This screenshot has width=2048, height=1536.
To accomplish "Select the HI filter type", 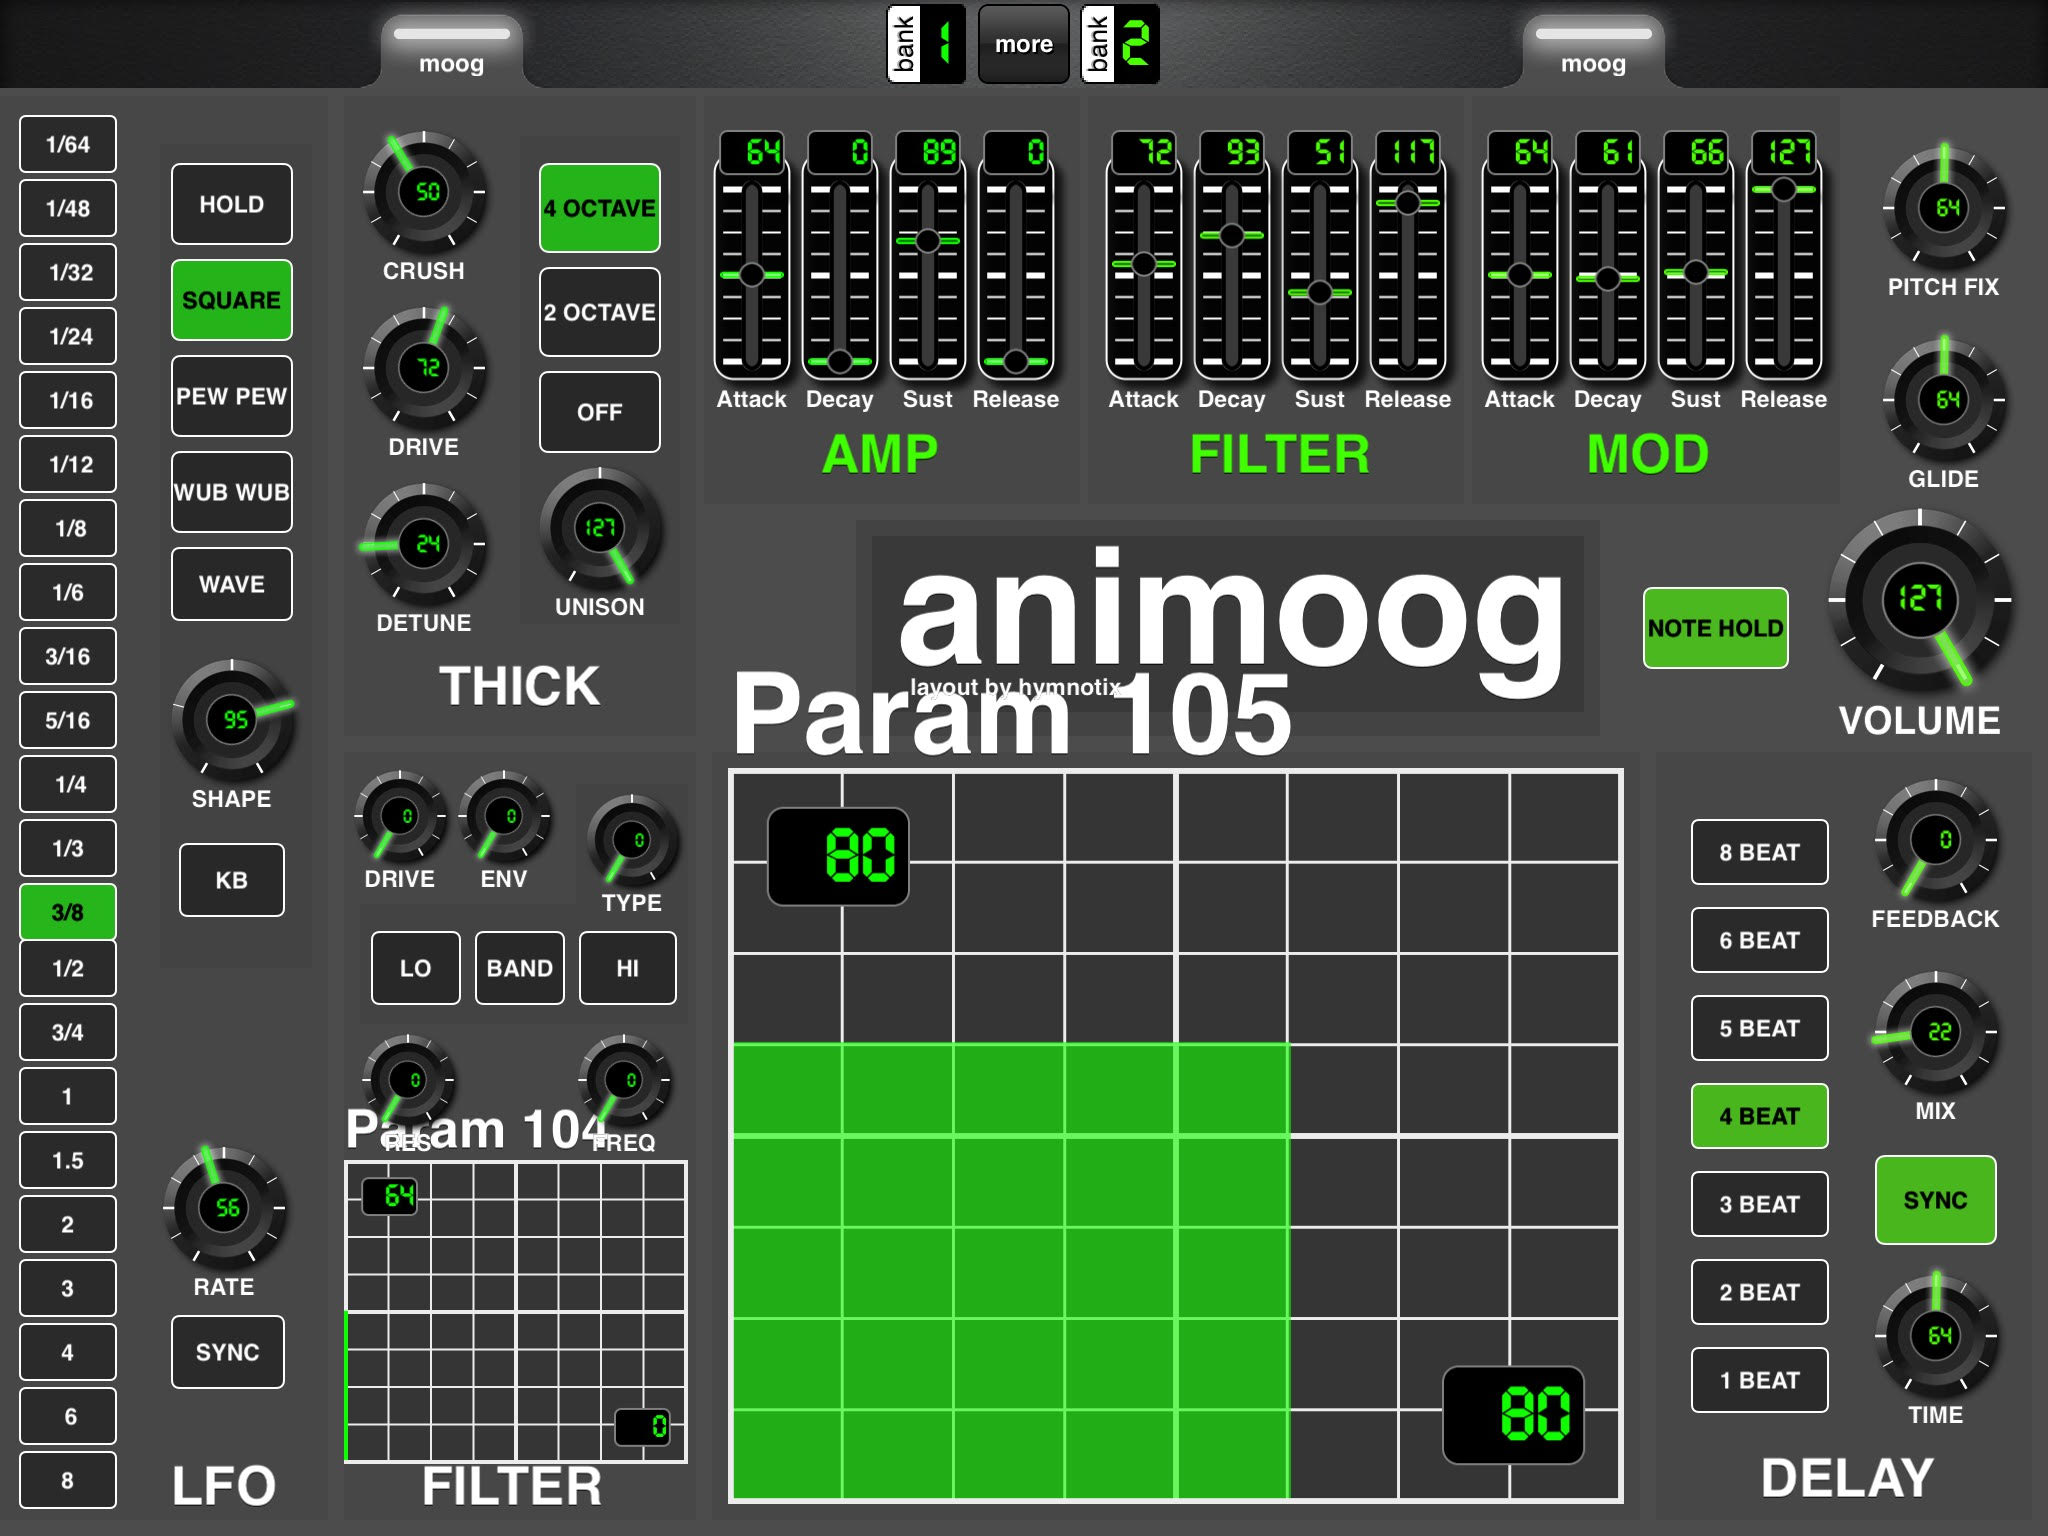I will click(628, 968).
